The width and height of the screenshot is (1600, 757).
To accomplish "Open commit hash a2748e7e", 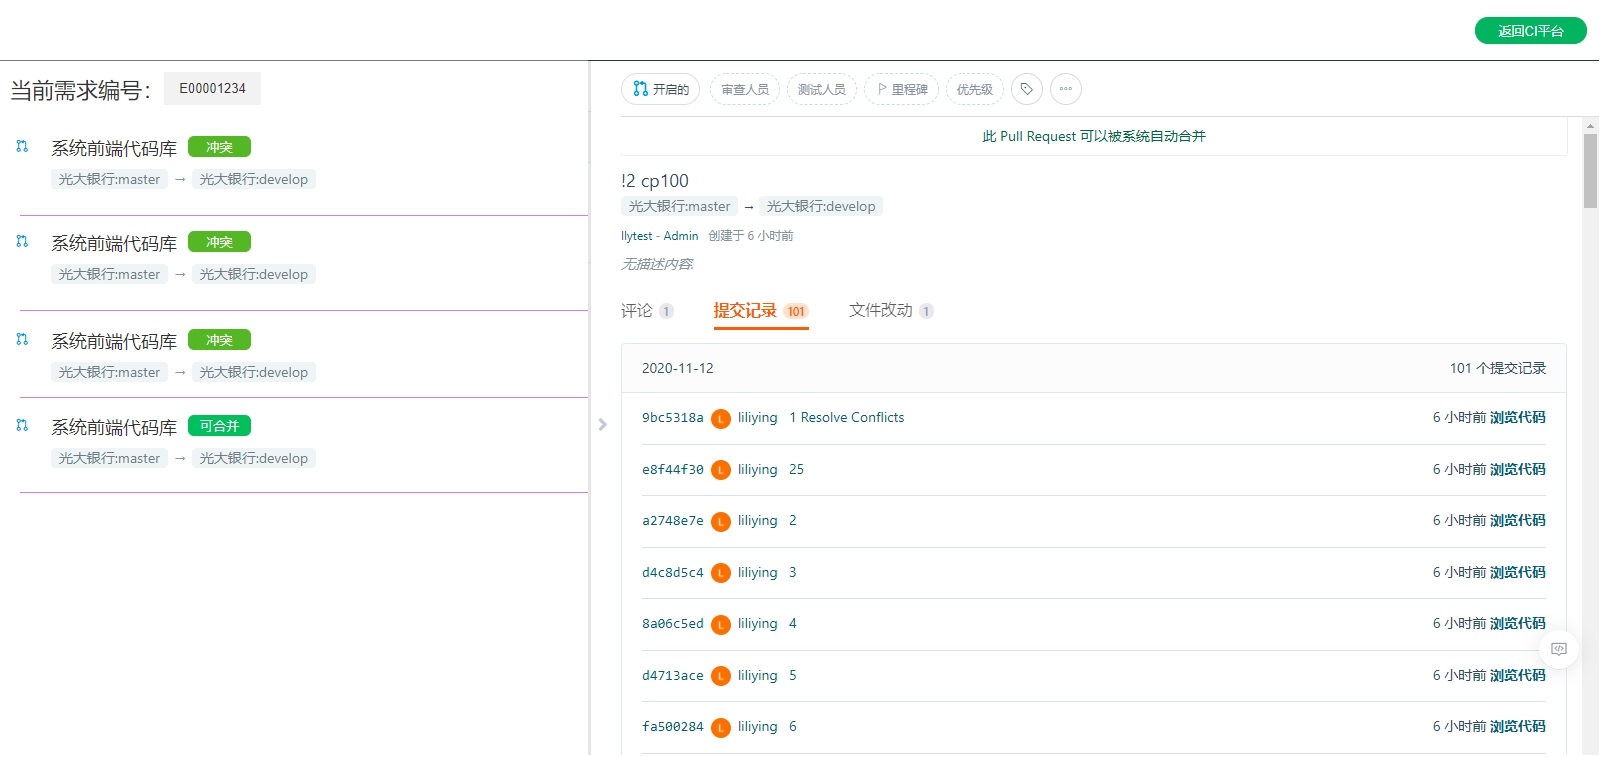I will coord(672,521).
